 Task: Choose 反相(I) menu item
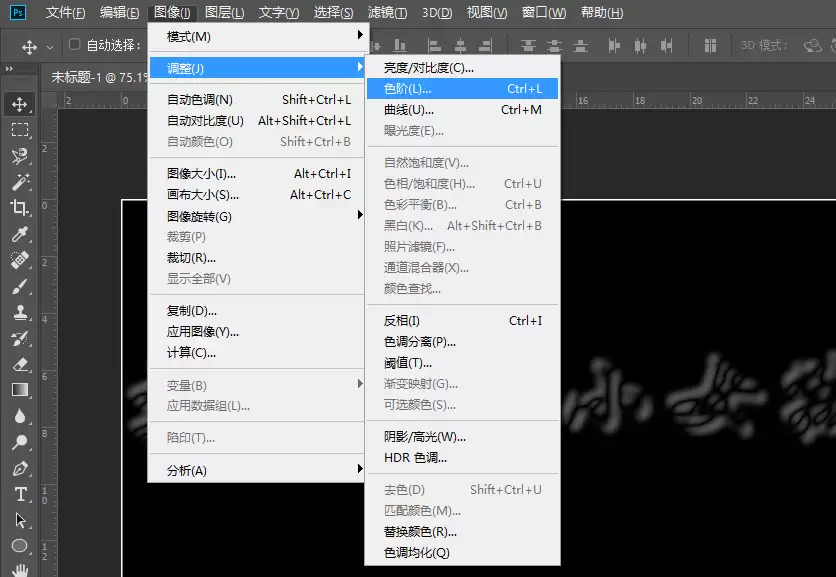pos(462,320)
